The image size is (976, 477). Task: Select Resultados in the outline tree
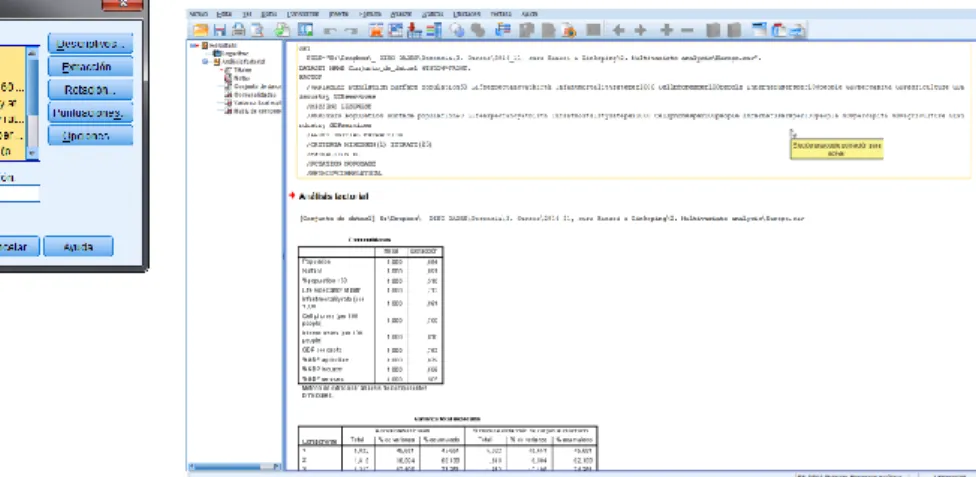223,45
